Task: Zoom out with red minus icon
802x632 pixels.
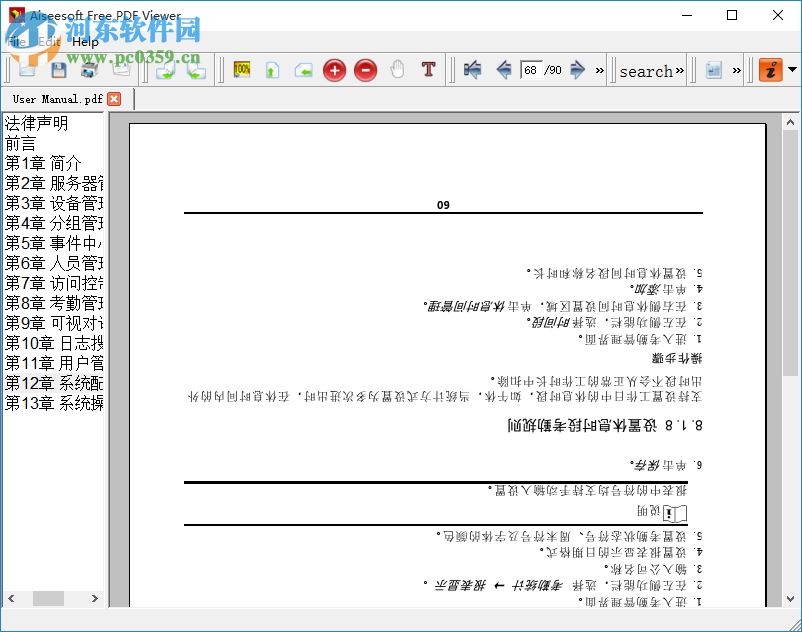Action: [365, 70]
